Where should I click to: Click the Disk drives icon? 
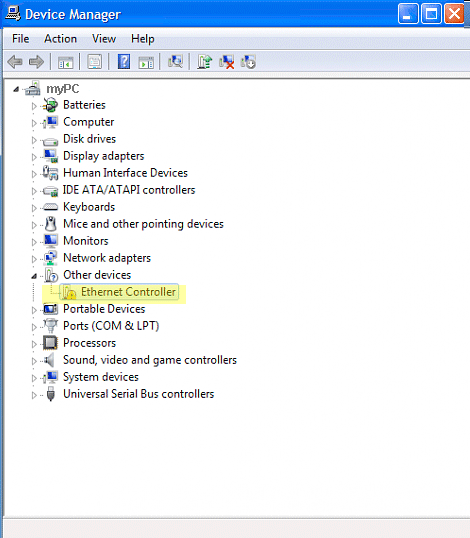pyautogui.click(x=51, y=141)
